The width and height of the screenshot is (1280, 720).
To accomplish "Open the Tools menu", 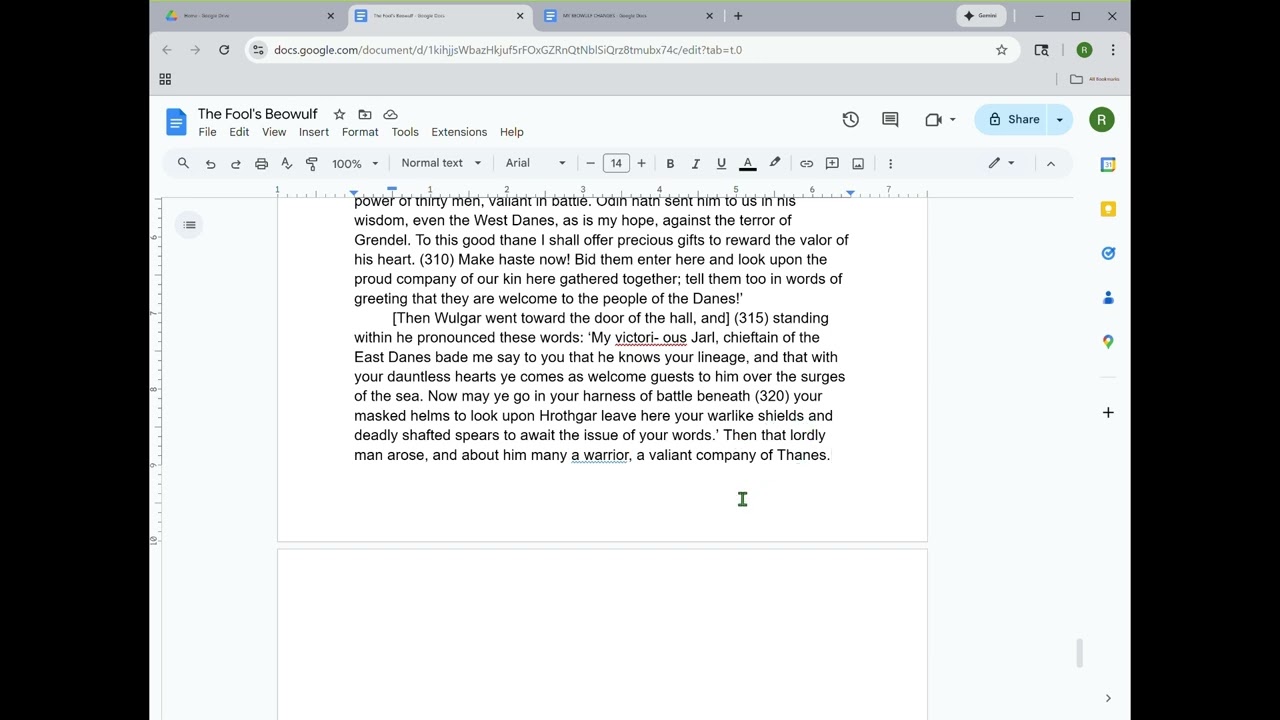I will pyautogui.click(x=405, y=132).
